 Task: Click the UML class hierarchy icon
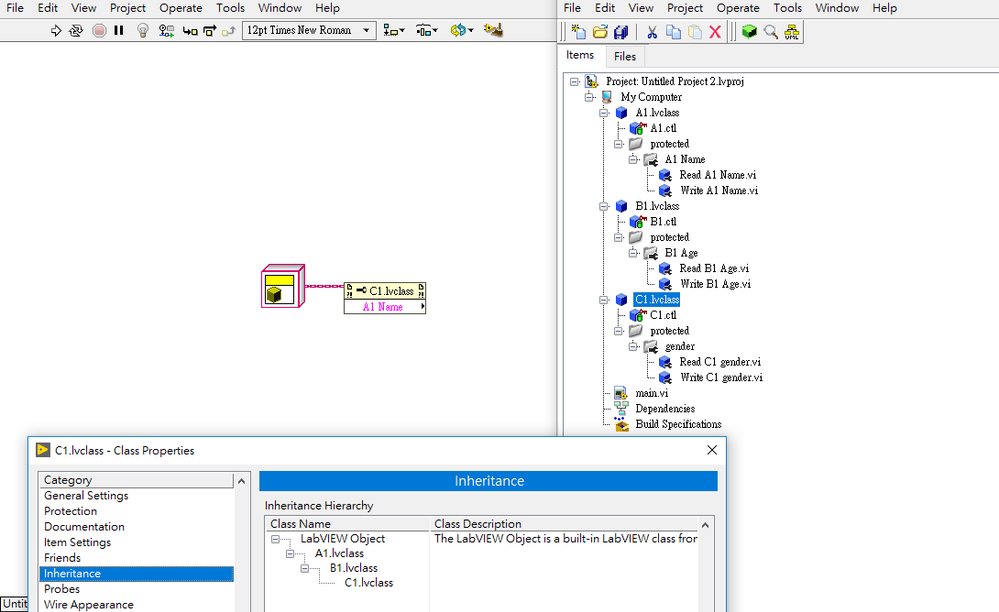792,32
